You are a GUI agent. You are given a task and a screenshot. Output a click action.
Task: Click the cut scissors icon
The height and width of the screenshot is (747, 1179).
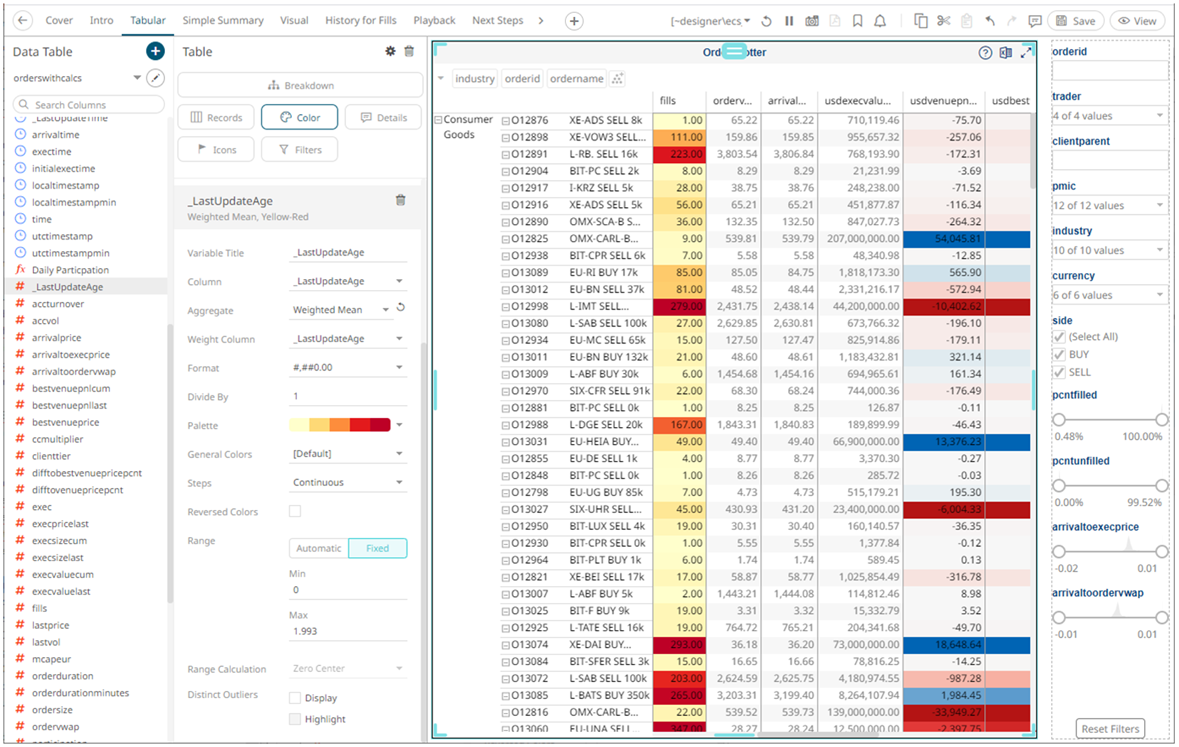coord(943,21)
